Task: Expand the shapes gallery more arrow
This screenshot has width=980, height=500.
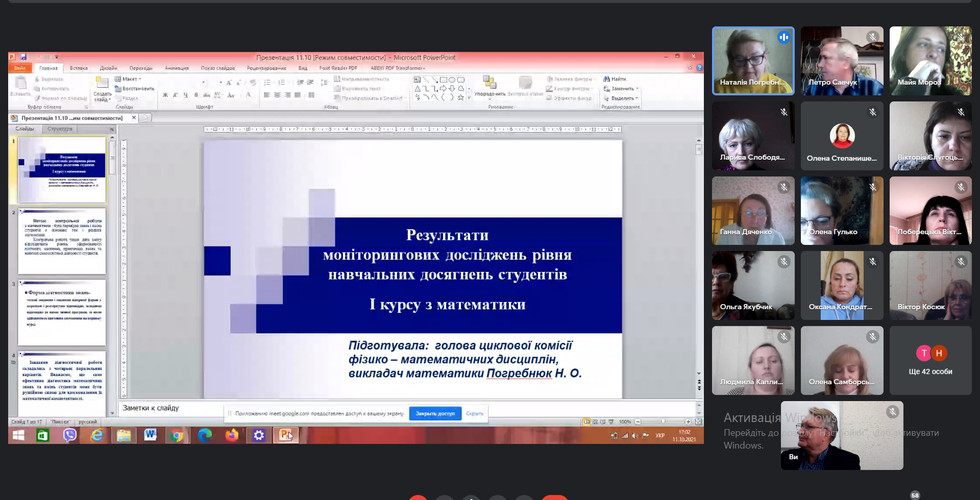Action: point(470,98)
